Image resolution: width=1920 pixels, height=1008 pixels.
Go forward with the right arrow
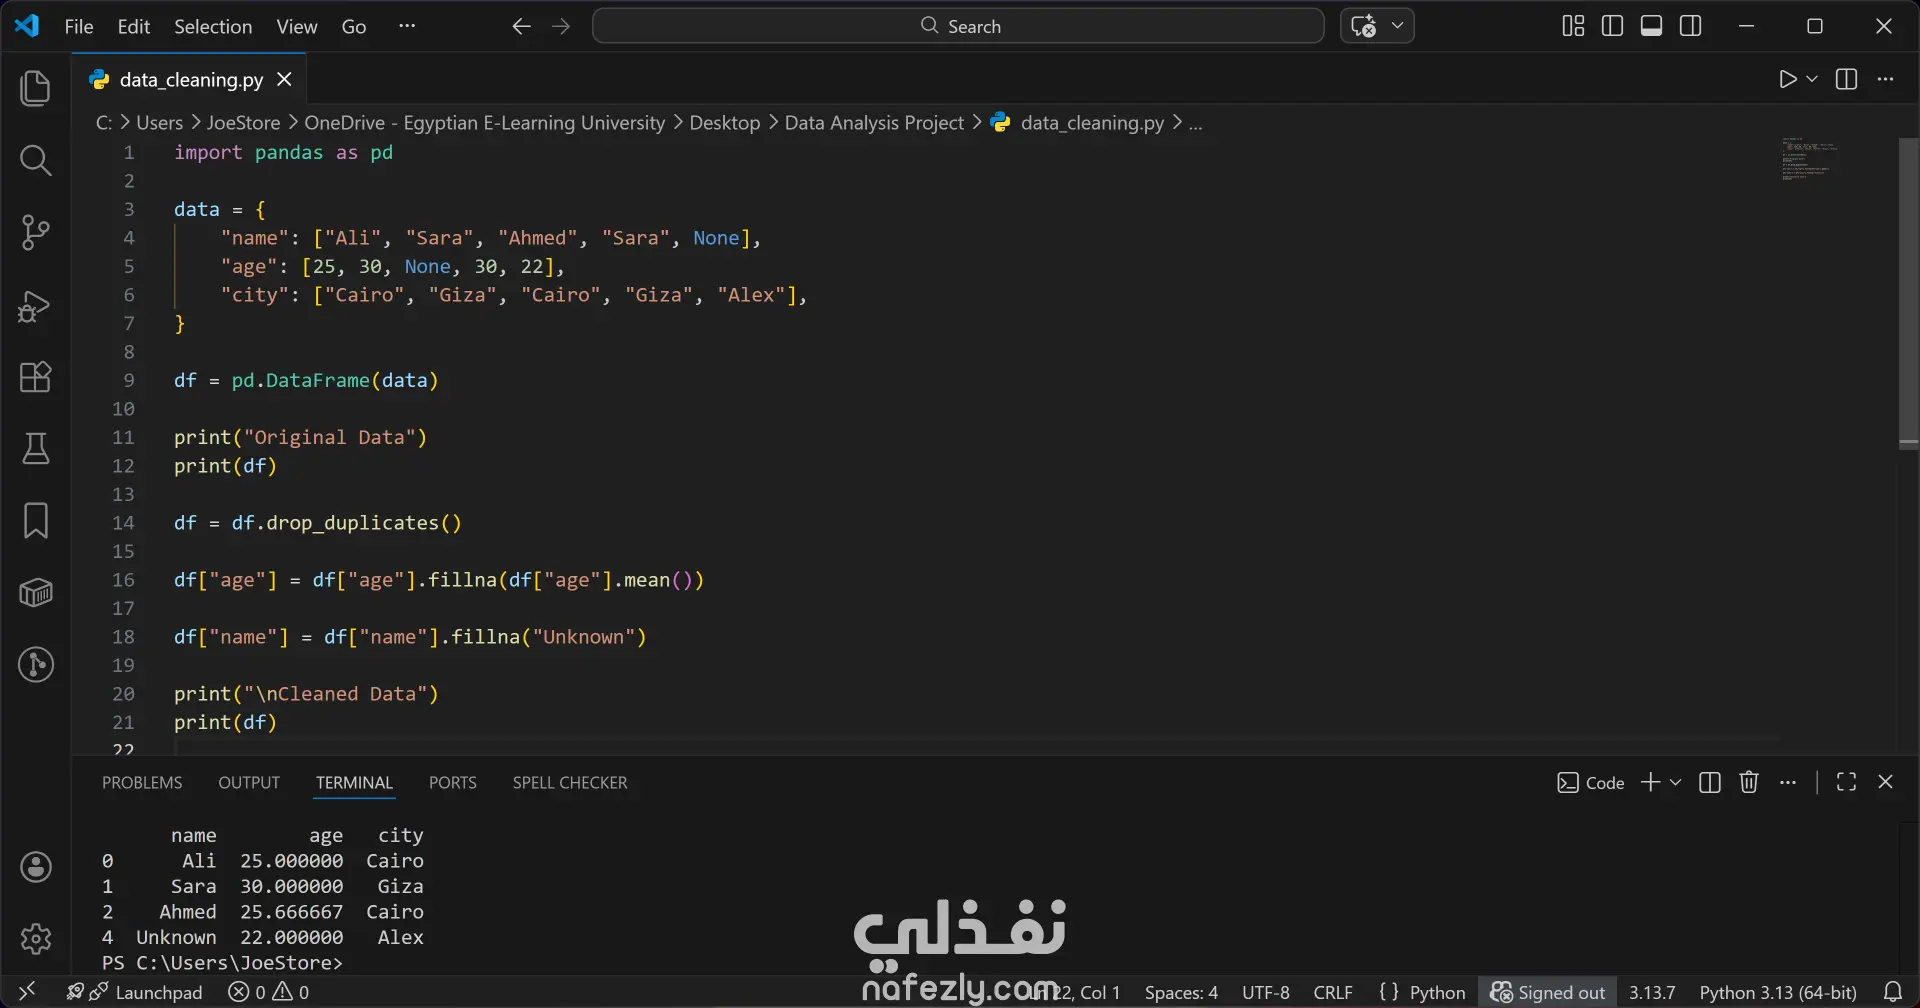click(561, 26)
